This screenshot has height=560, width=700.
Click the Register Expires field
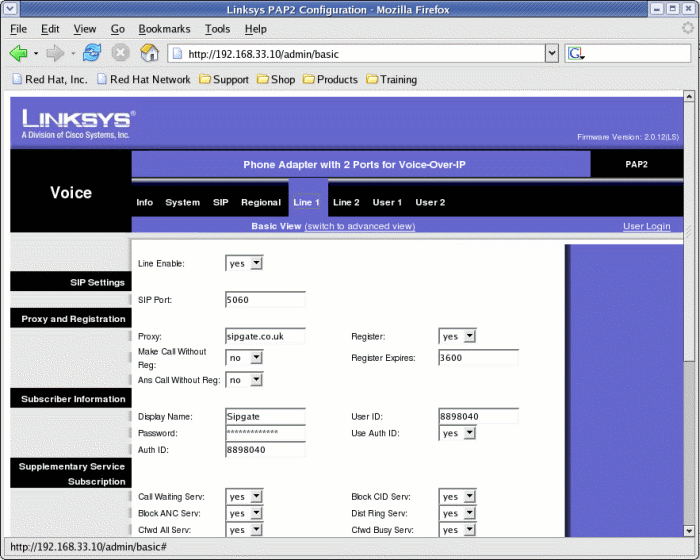(x=479, y=358)
